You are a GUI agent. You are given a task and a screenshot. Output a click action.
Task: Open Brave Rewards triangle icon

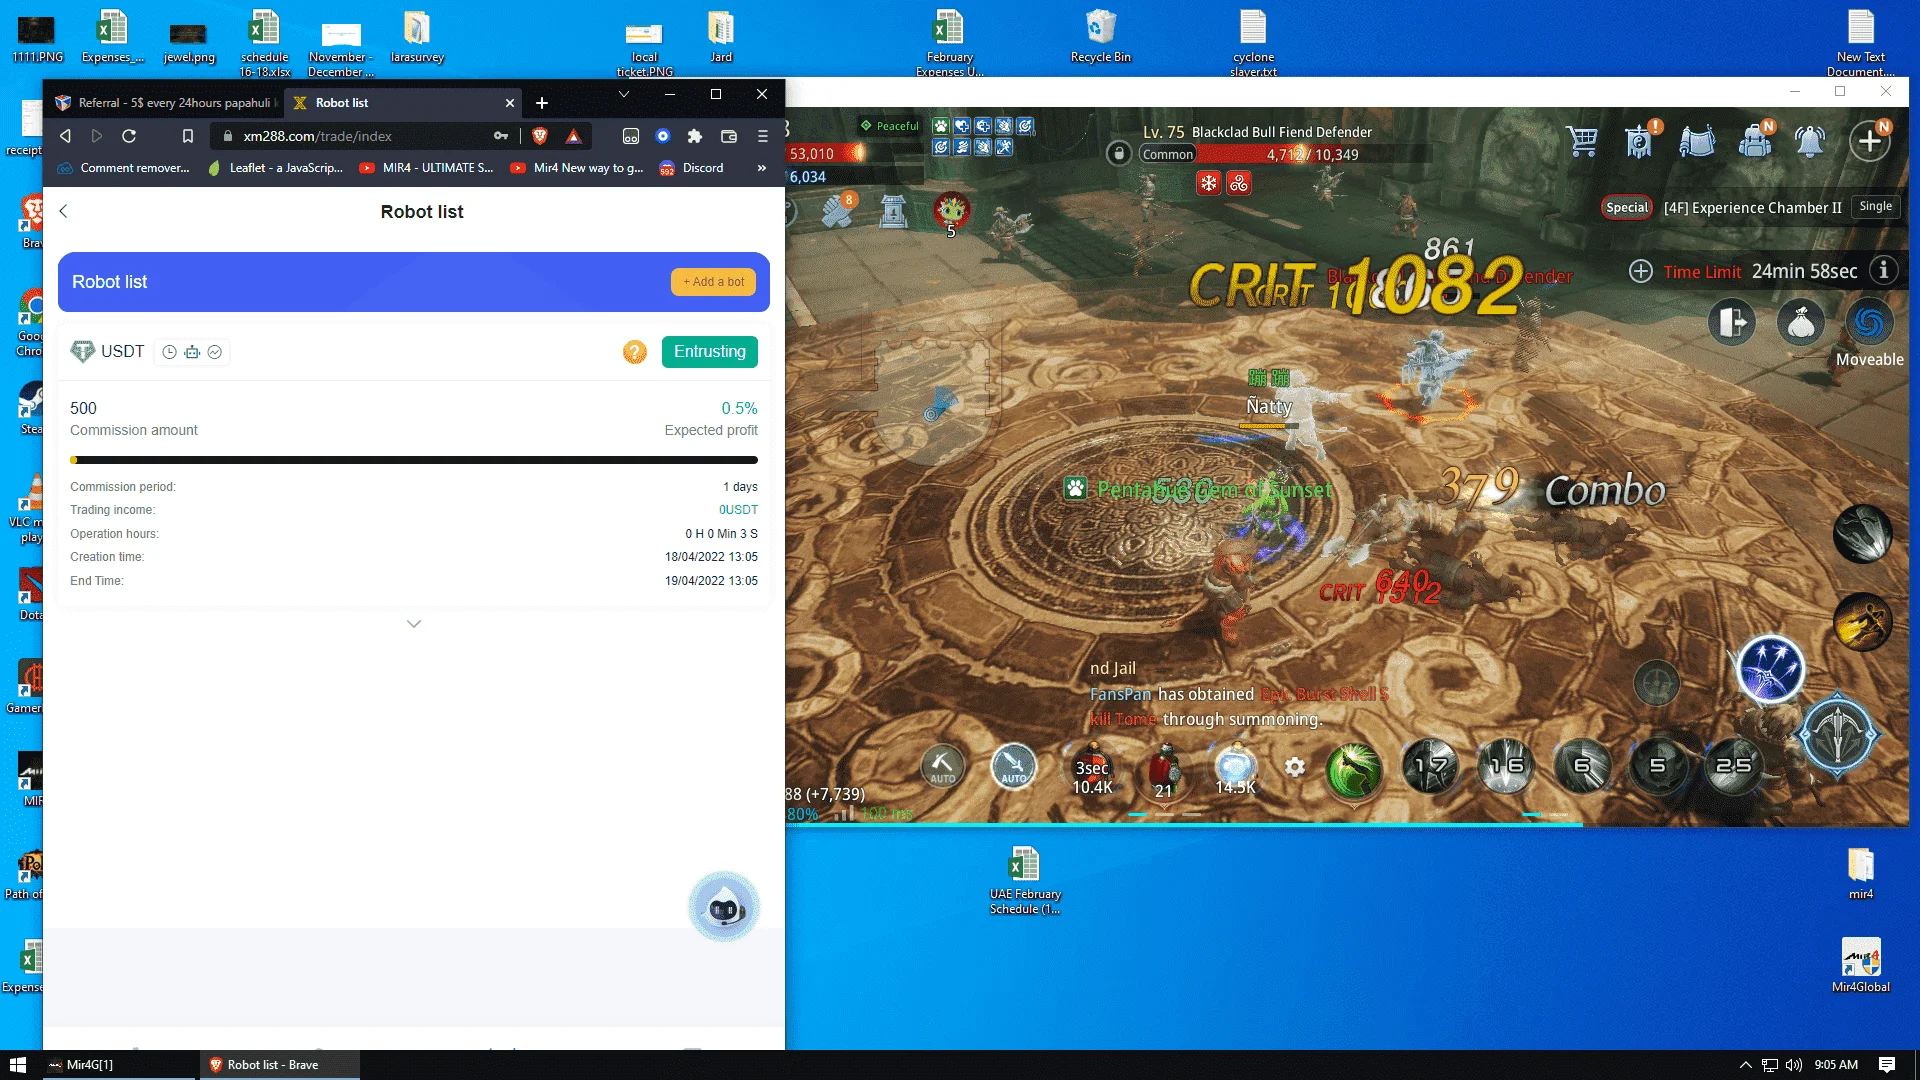574,136
